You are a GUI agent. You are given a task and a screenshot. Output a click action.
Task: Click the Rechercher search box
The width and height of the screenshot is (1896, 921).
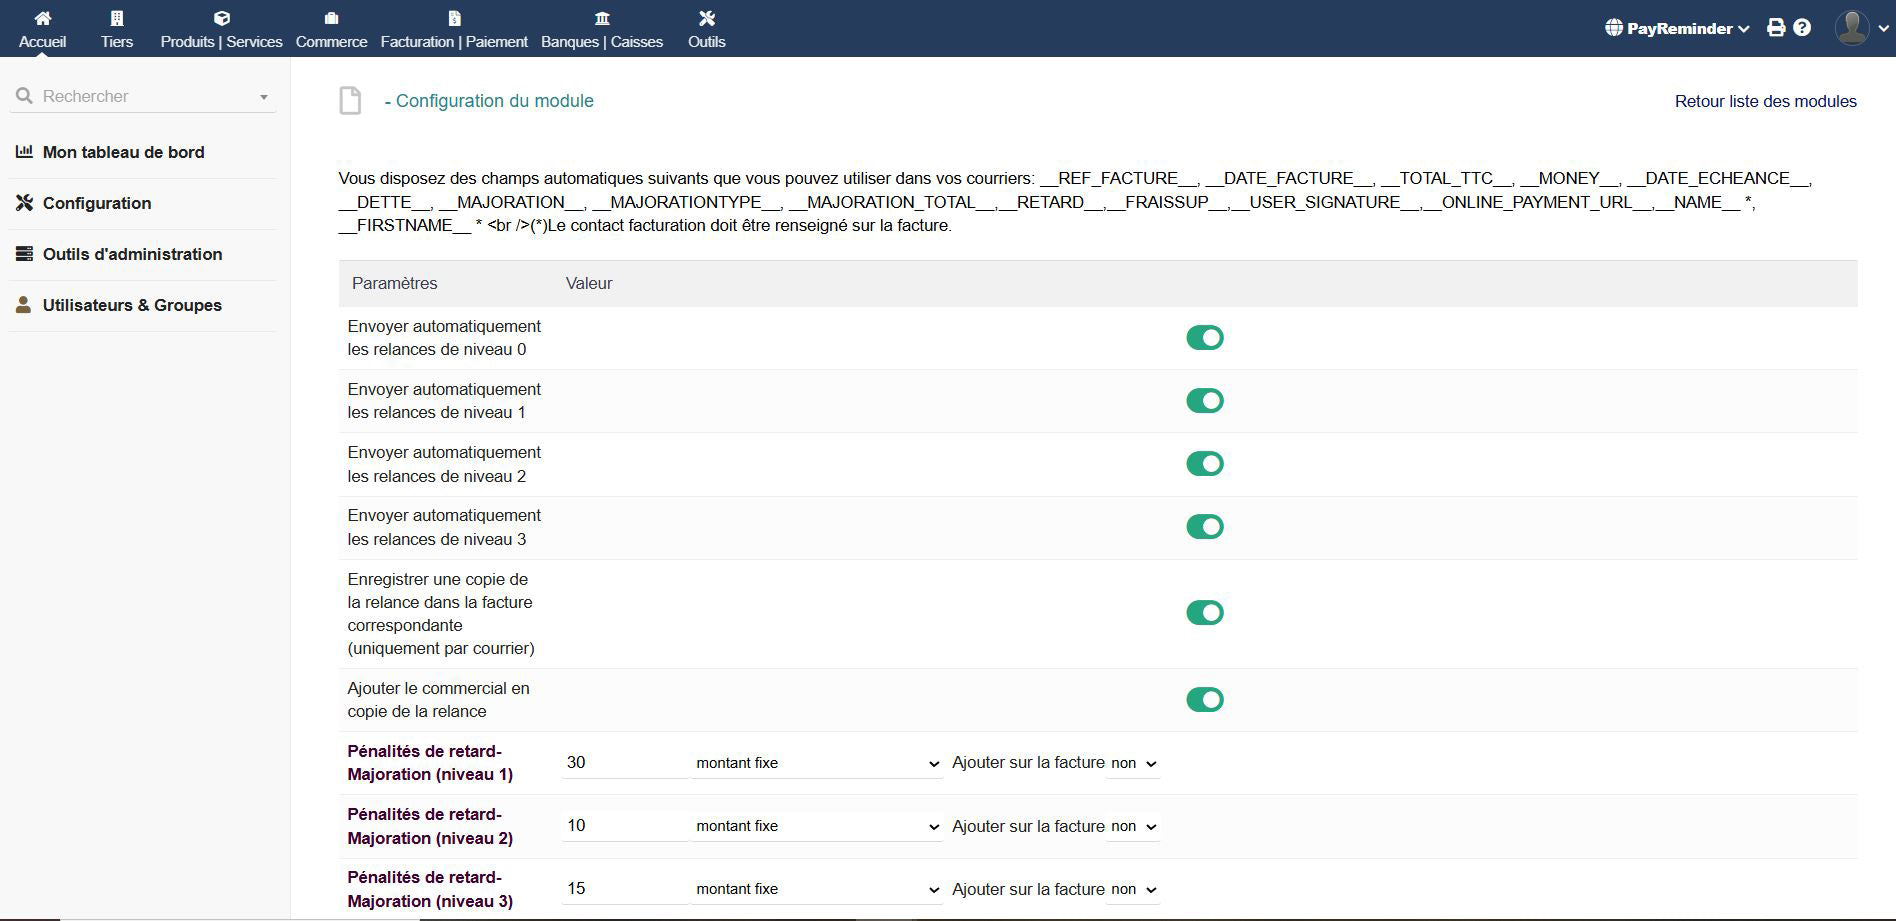[142, 96]
